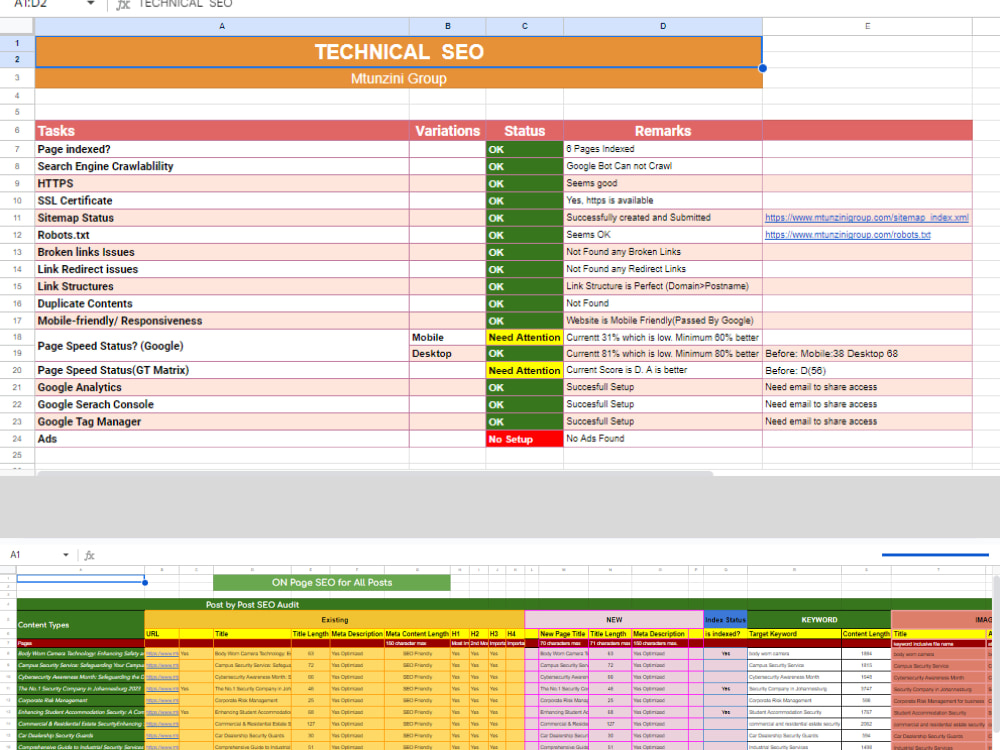Select the Car Dealership Security Guards row

tap(80, 735)
